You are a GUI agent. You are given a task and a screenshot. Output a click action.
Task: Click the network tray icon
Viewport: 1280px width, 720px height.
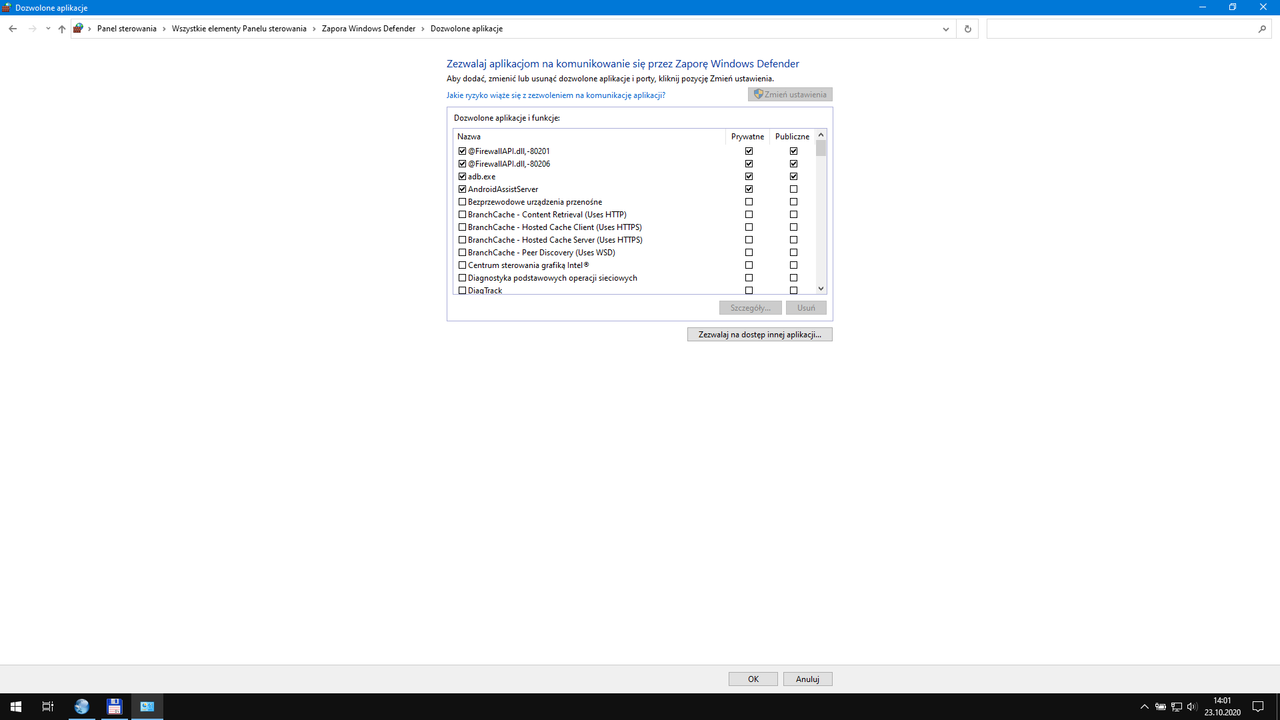point(1176,707)
